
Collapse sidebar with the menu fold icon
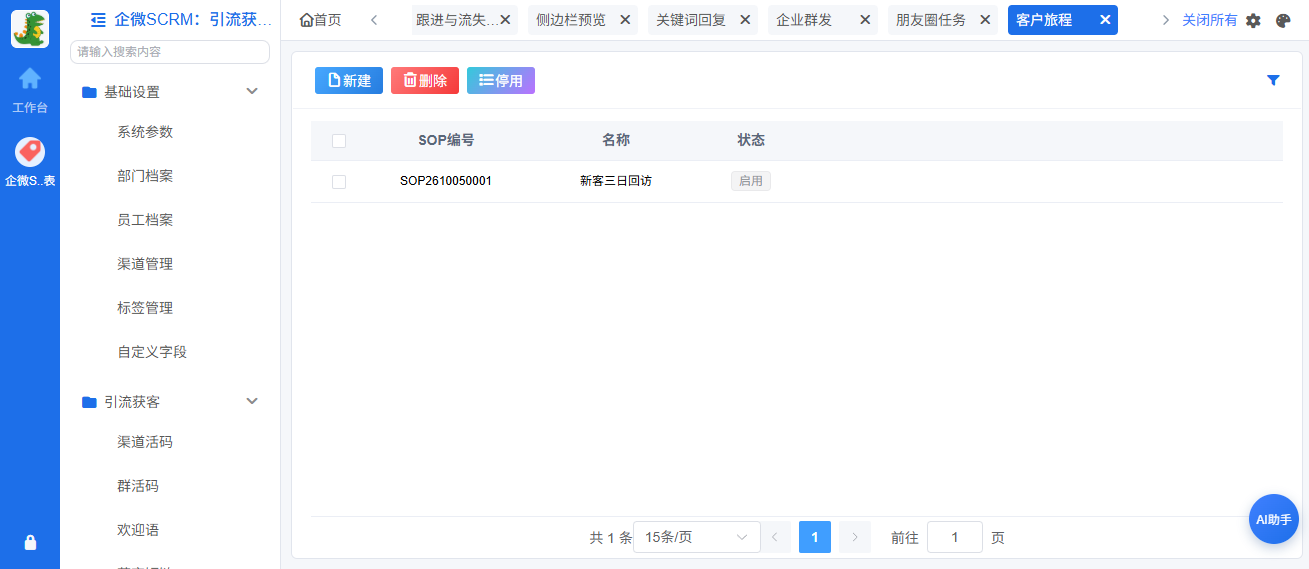(98, 19)
